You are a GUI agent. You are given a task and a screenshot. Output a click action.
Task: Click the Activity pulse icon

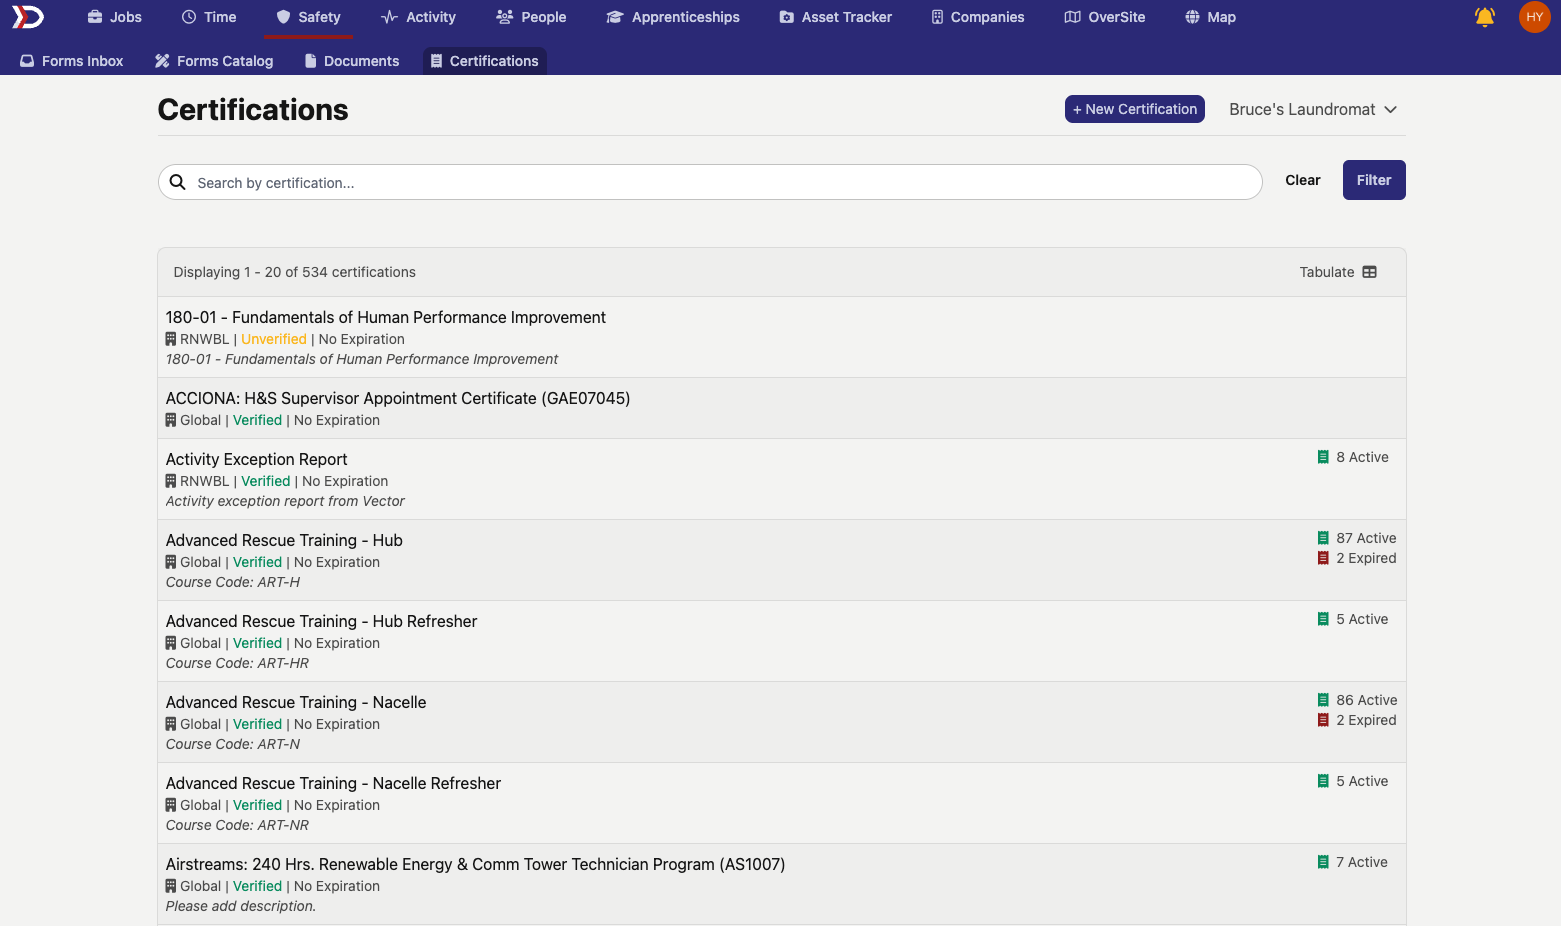pyautogui.click(x=390, y=17)
